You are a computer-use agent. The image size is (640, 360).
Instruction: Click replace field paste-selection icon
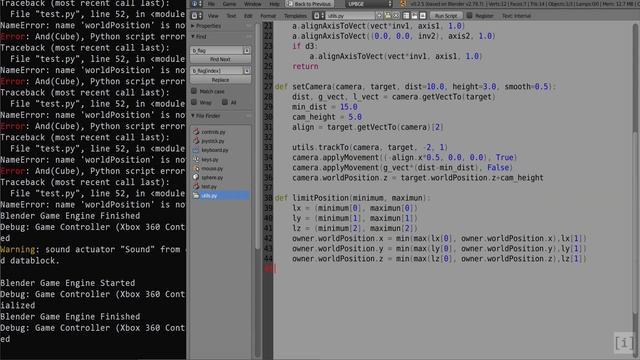point(247,71)
